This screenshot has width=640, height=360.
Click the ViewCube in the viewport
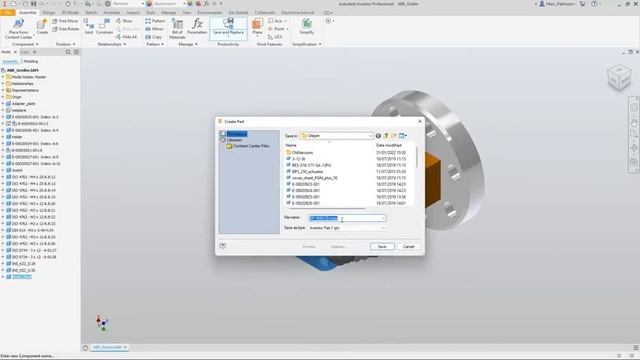point(619,77)
